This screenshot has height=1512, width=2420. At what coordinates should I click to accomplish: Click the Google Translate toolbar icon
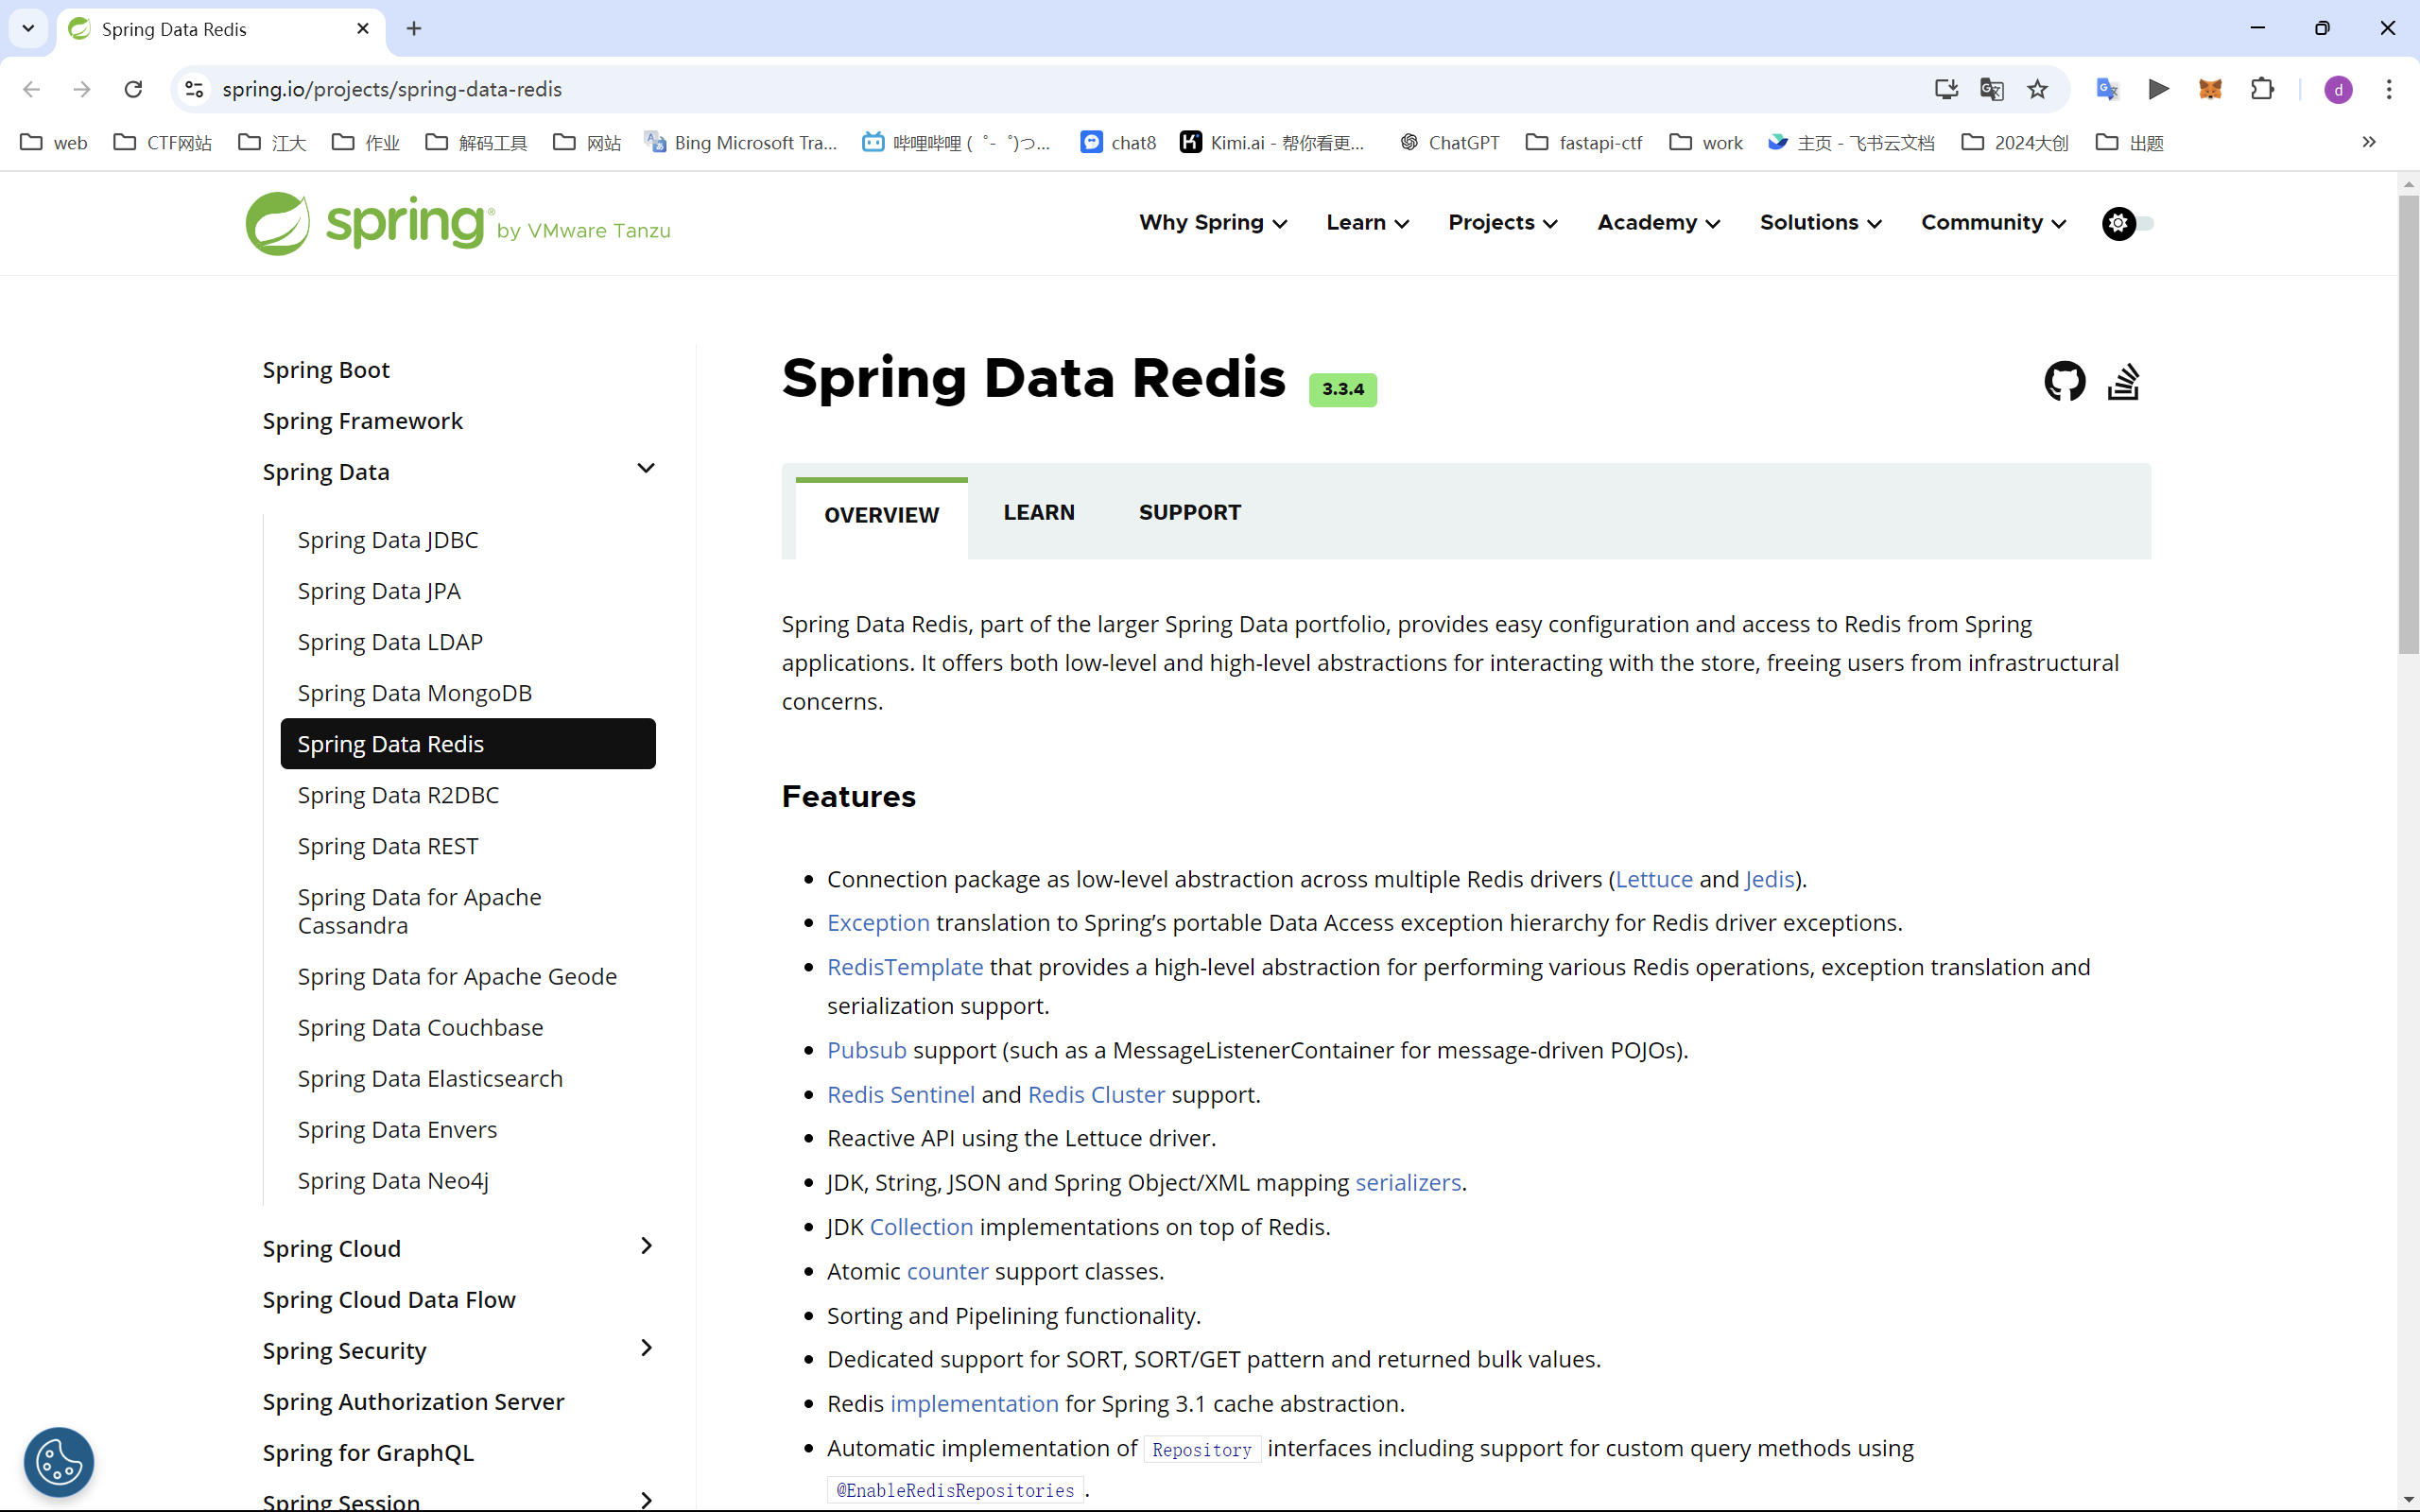click(x=2107, y=89)
